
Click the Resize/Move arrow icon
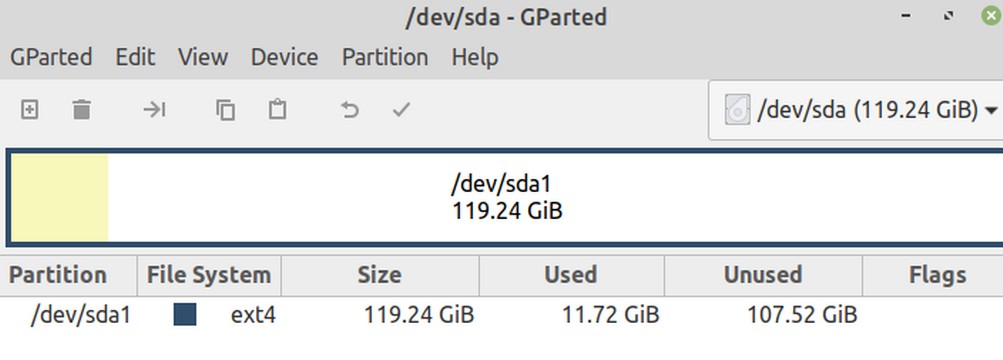(154, 110)
